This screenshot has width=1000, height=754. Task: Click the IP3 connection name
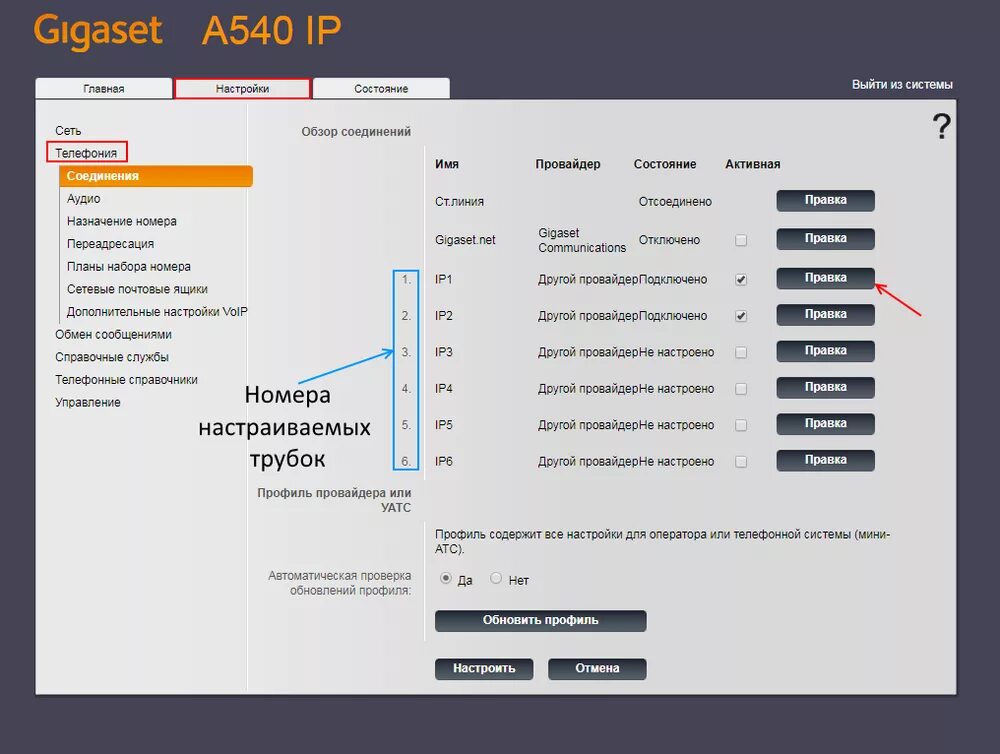point(443,352)
